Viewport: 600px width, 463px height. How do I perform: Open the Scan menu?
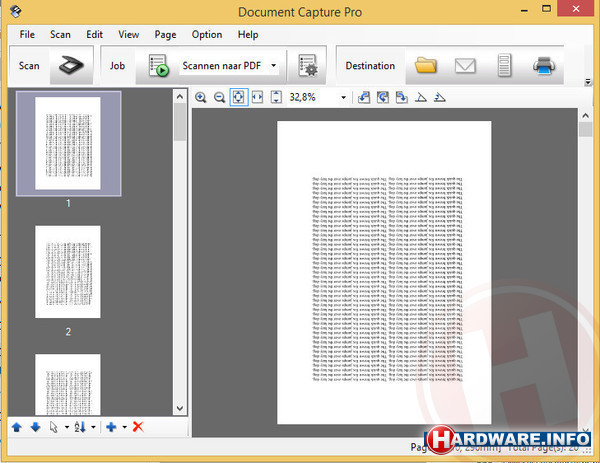(x=60, y=34)
